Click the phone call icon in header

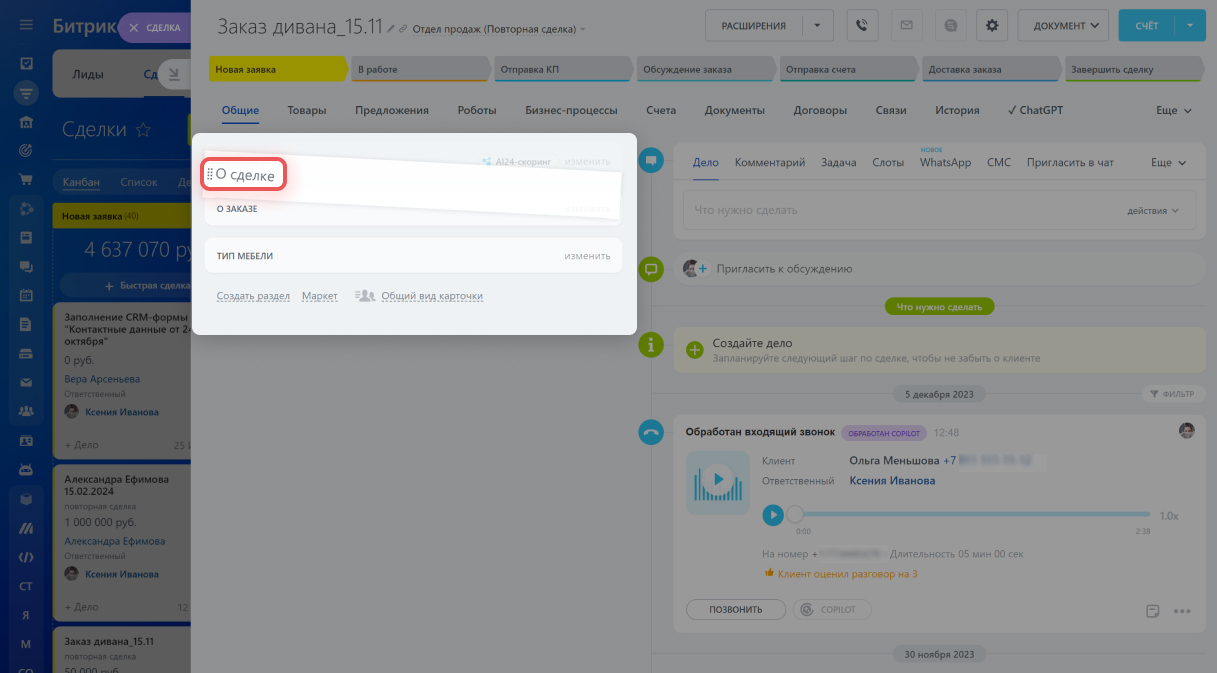[862, 26]
